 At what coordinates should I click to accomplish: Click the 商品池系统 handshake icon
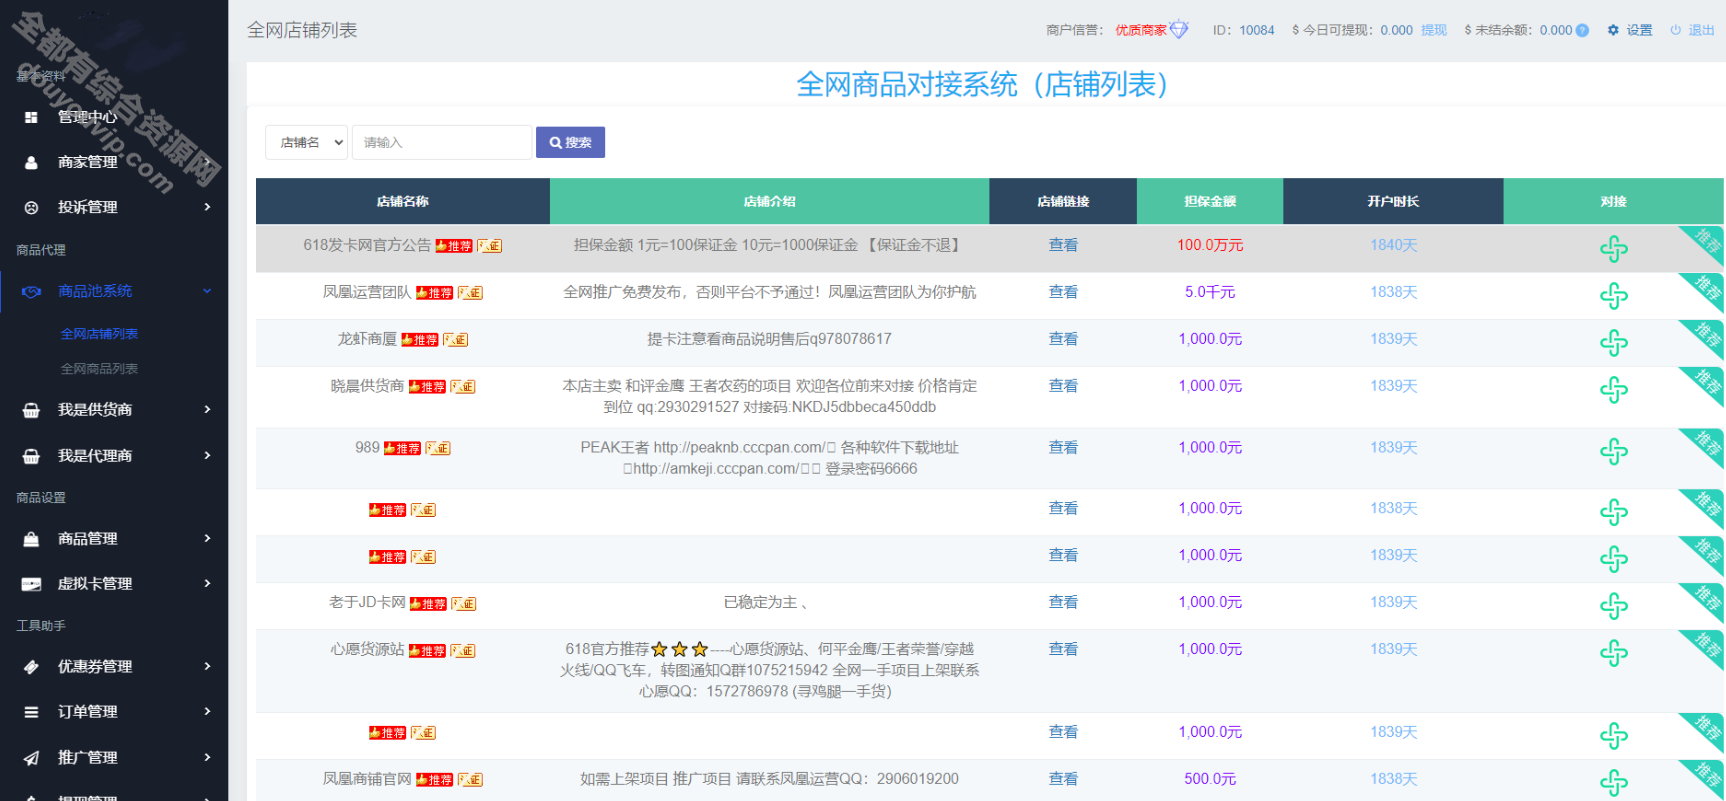31,292
